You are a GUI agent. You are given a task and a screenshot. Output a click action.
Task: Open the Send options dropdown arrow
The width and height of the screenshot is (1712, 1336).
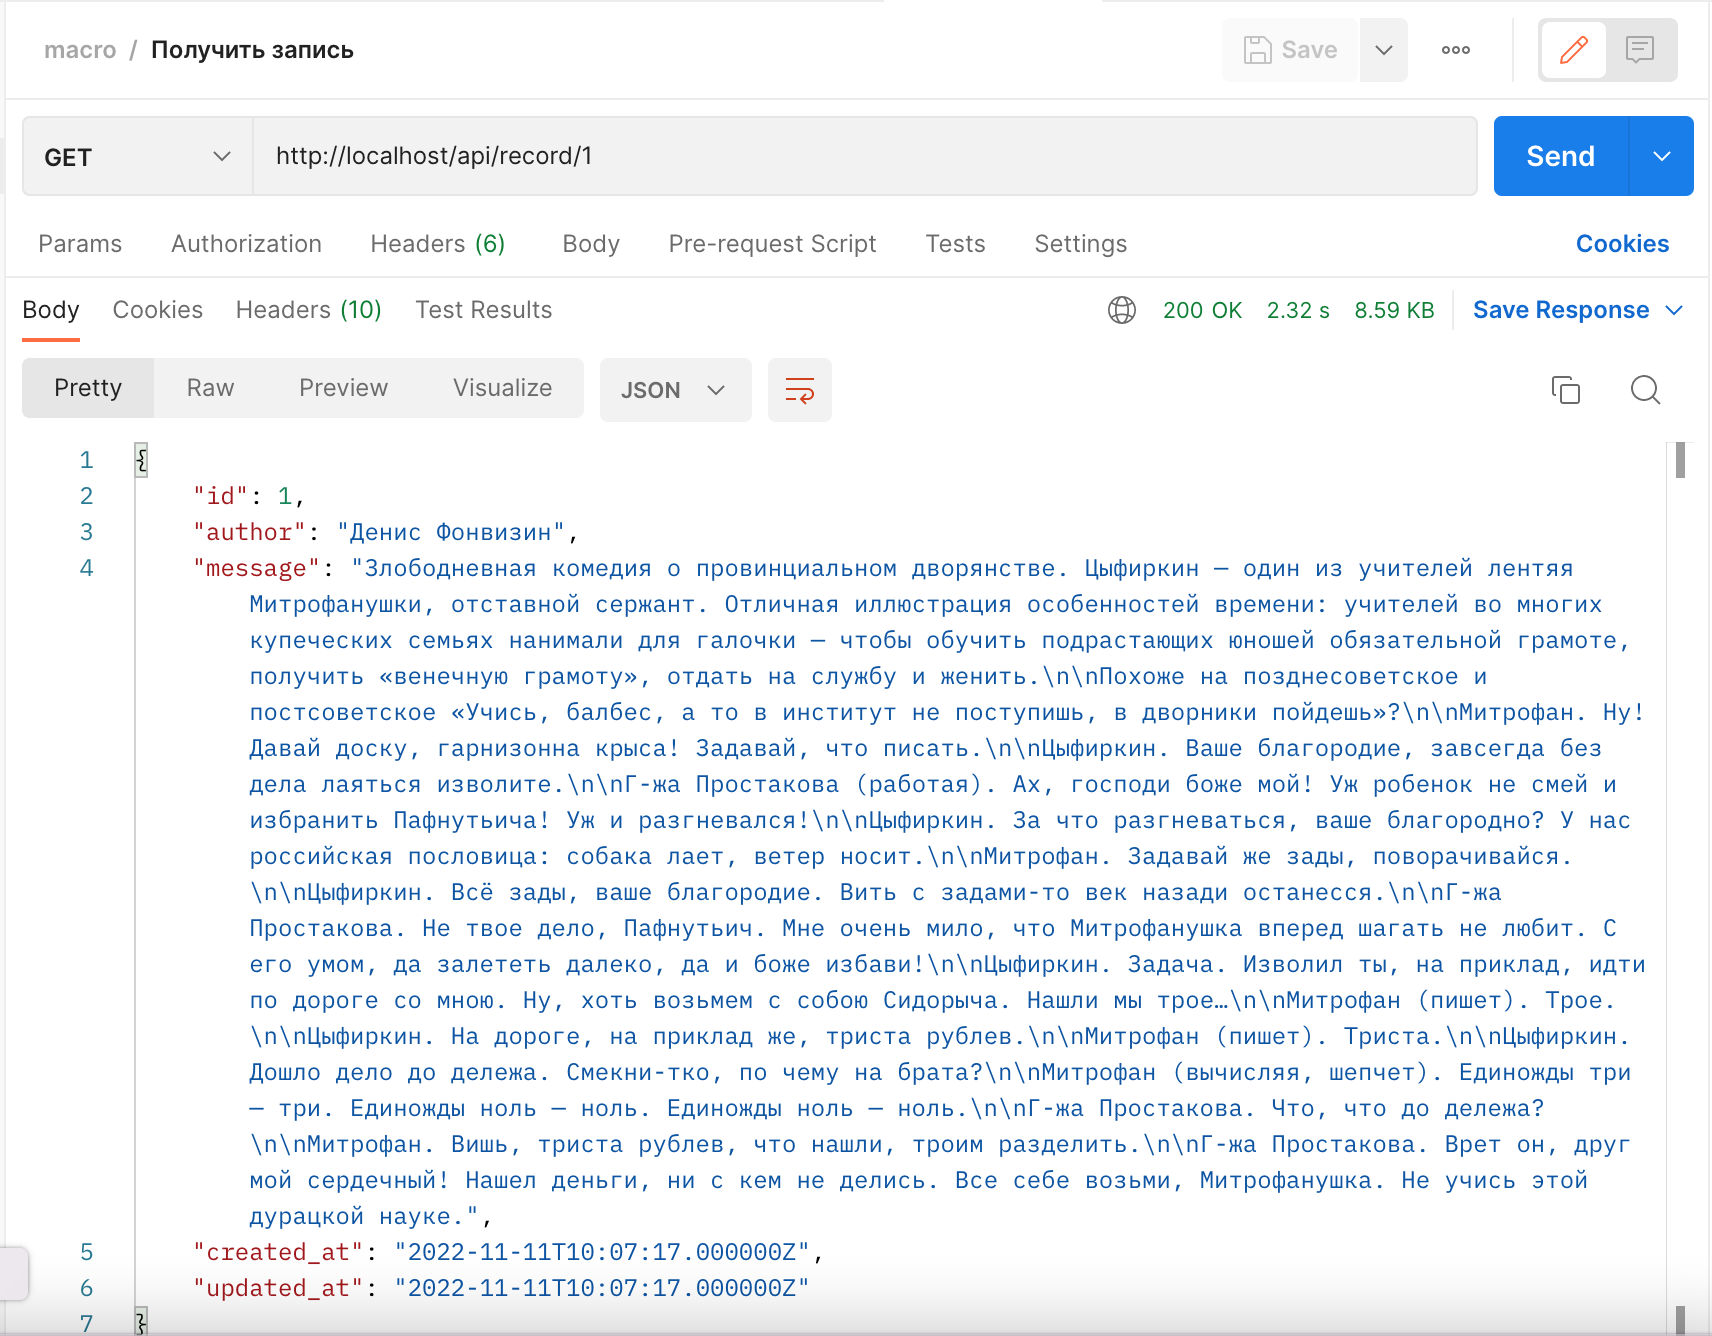[x=1662, y=156]
